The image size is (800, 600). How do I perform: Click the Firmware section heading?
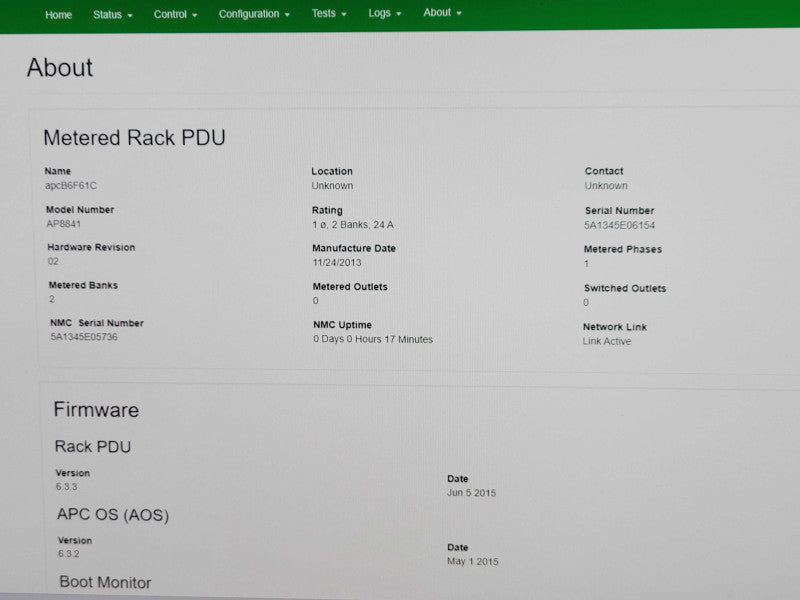[96, 410]
